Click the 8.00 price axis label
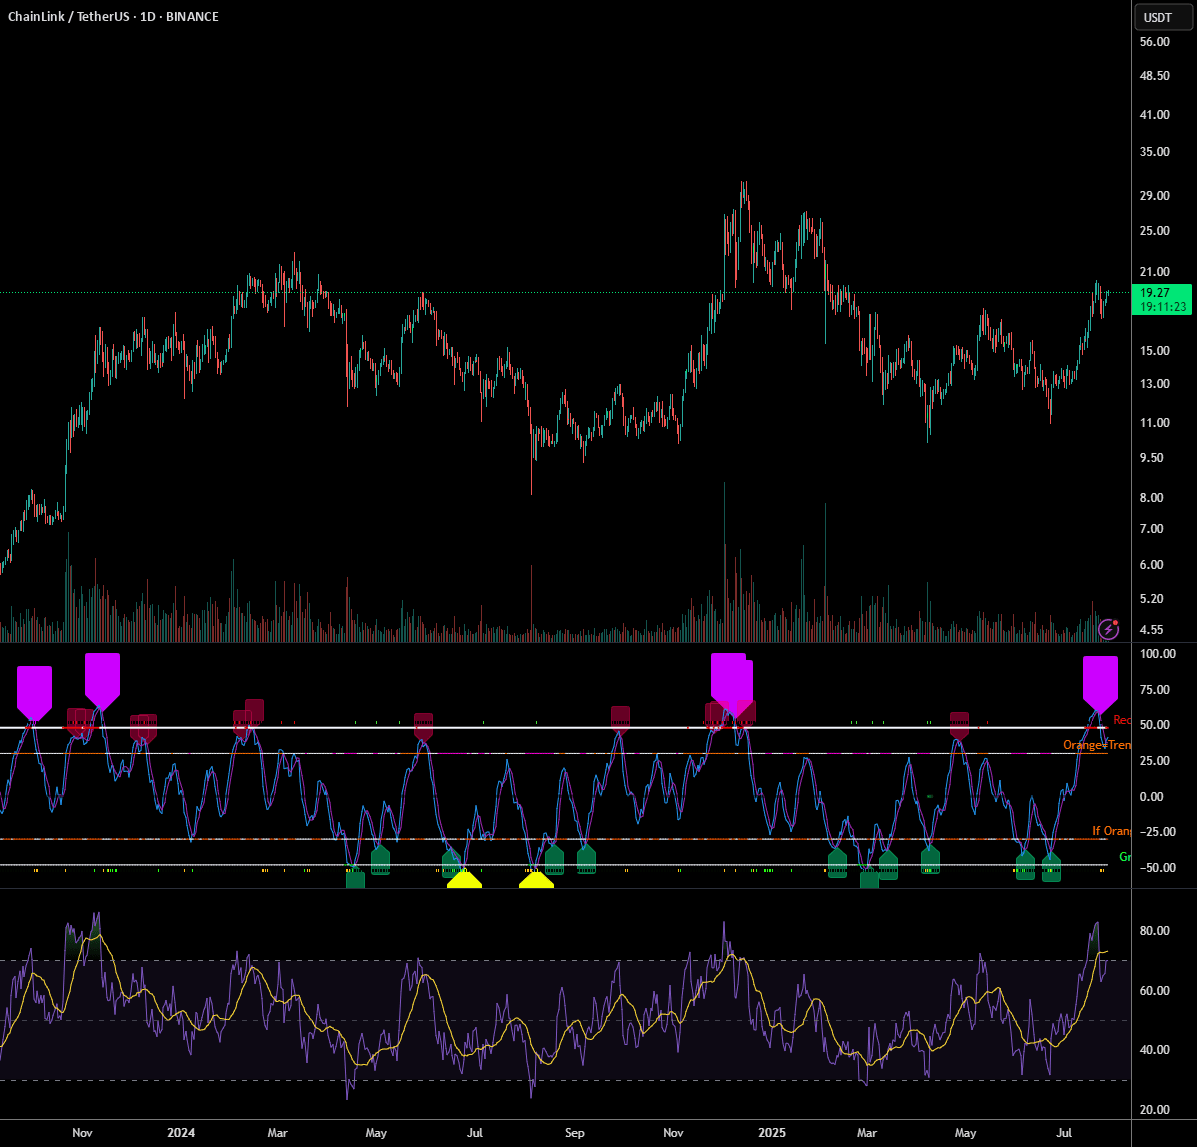 tap(1151, 497)
